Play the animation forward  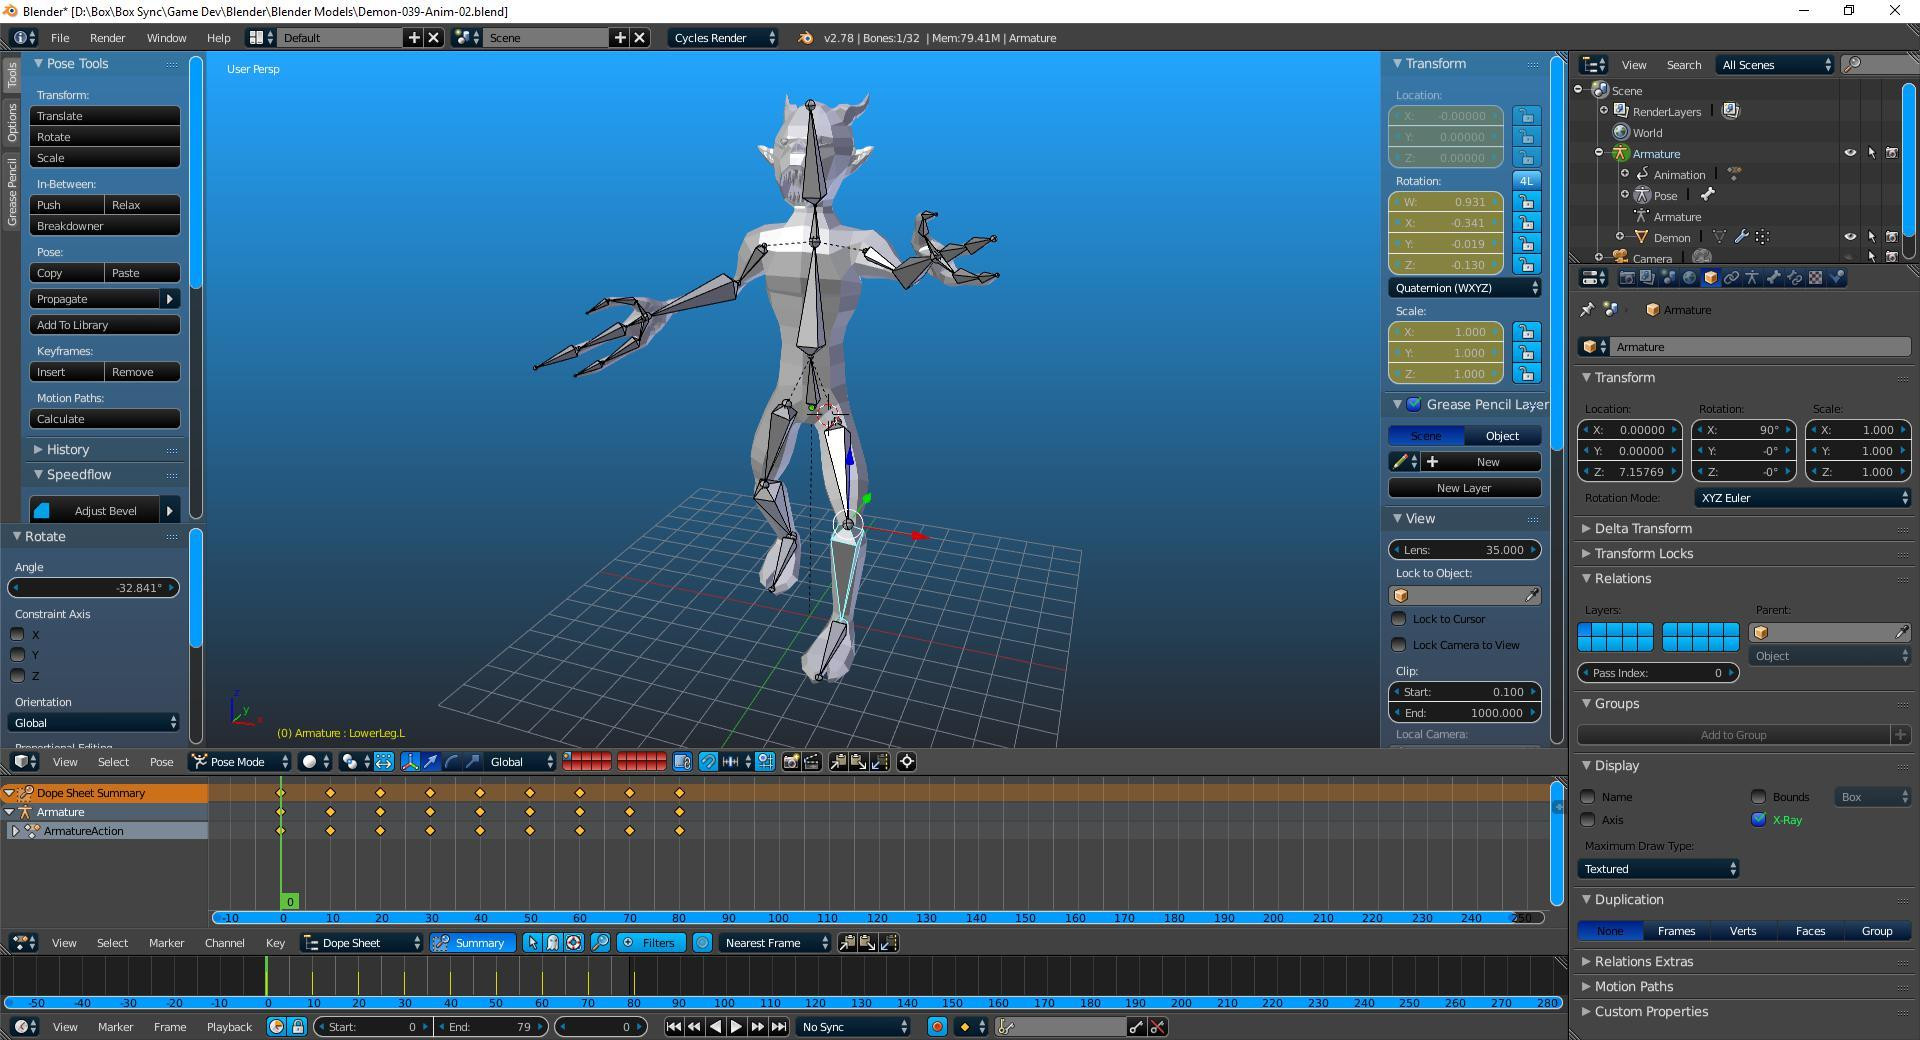736,1027
